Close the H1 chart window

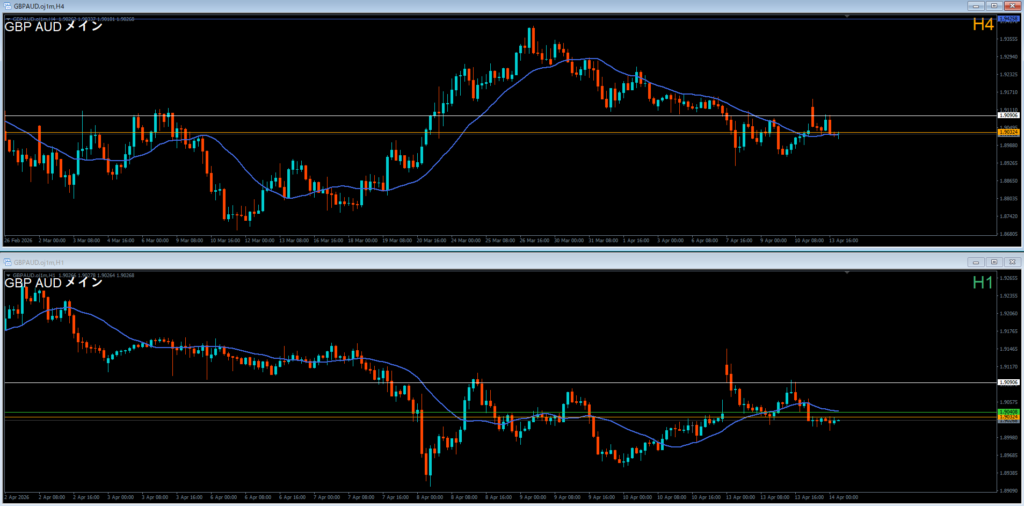coord(1011,260)
